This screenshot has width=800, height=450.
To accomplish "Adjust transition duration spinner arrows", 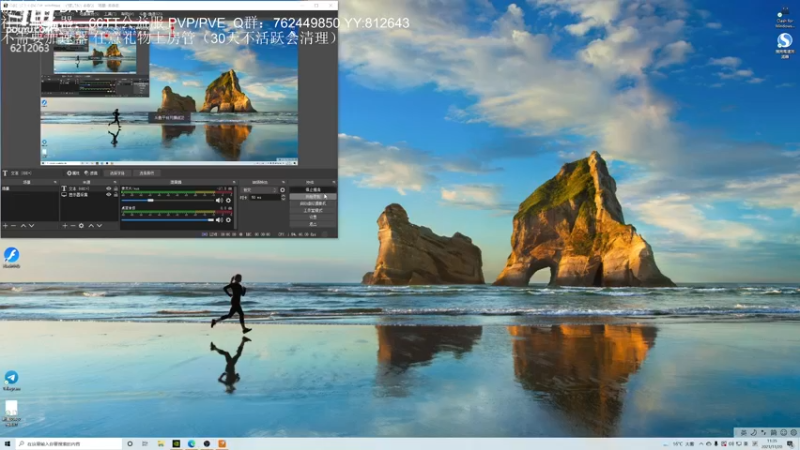I will pyautogui.click(x=284, y=197).
